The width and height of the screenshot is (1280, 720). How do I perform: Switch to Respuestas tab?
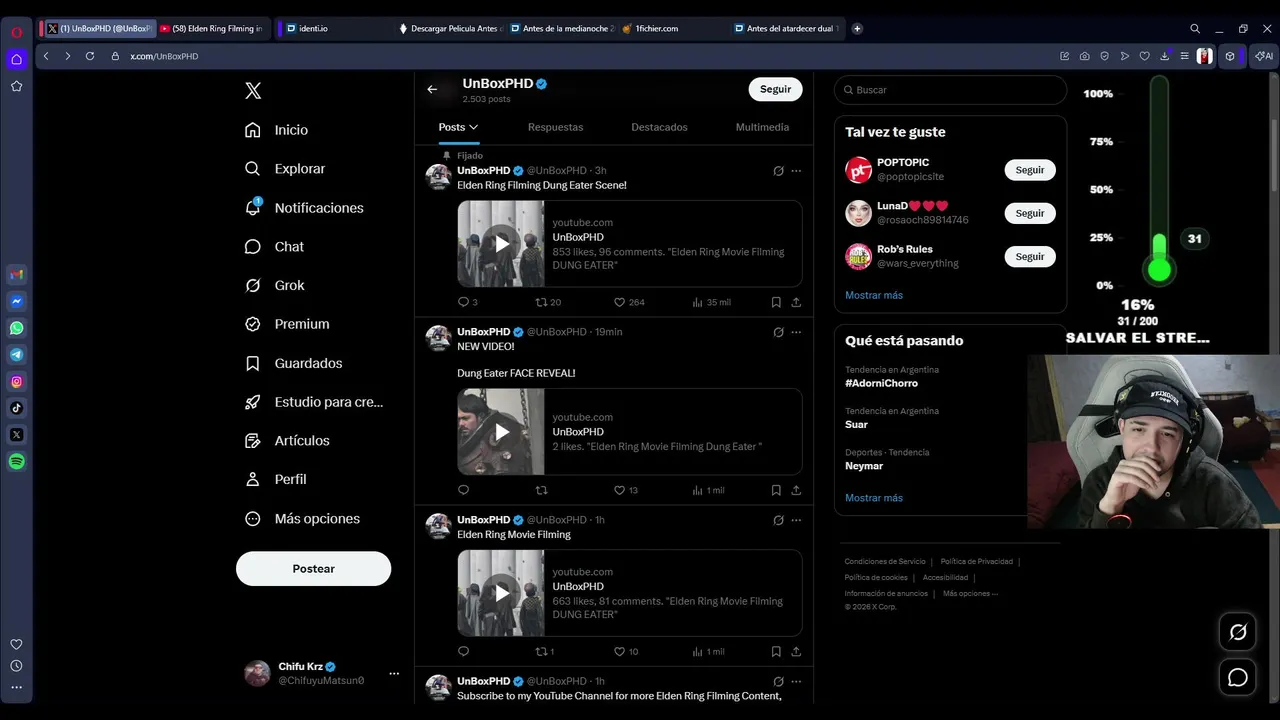click(x=555, y=127)
